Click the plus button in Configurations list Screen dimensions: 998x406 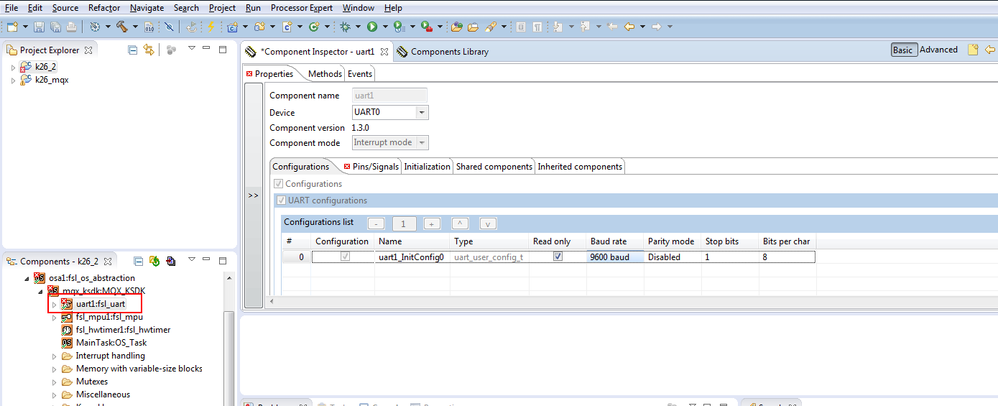pyautogui.click(x=432, y=224)
